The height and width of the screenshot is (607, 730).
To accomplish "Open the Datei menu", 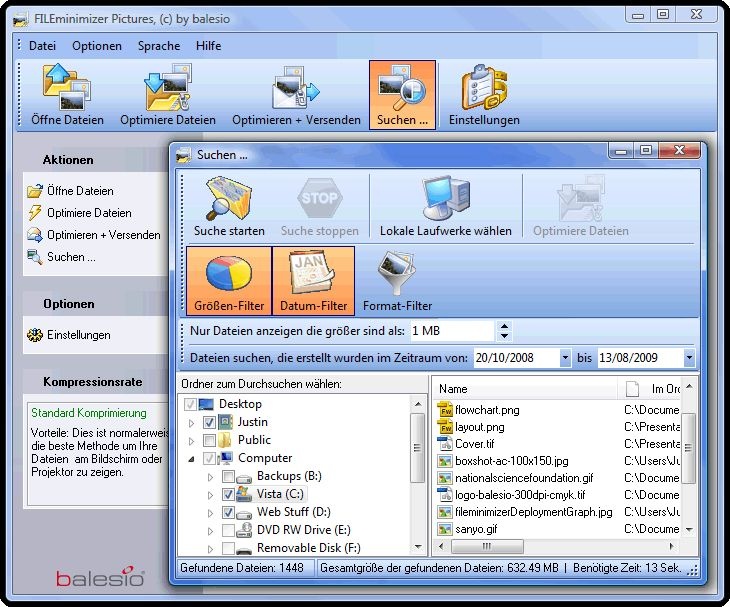I will (x=42, y=46).
